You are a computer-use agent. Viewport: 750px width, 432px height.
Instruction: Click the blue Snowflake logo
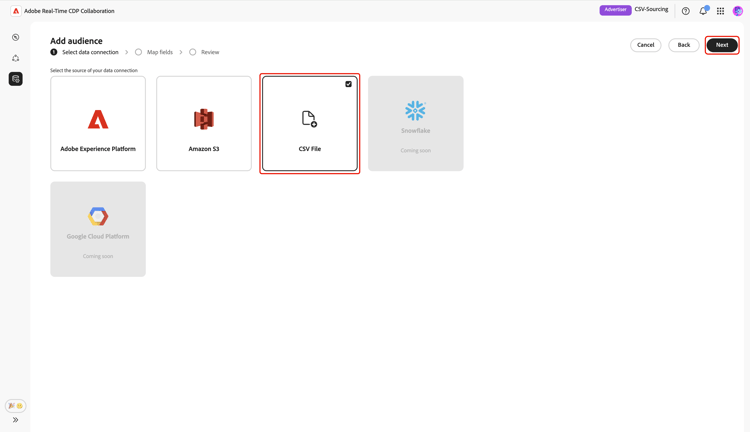[x=415, y=111]
